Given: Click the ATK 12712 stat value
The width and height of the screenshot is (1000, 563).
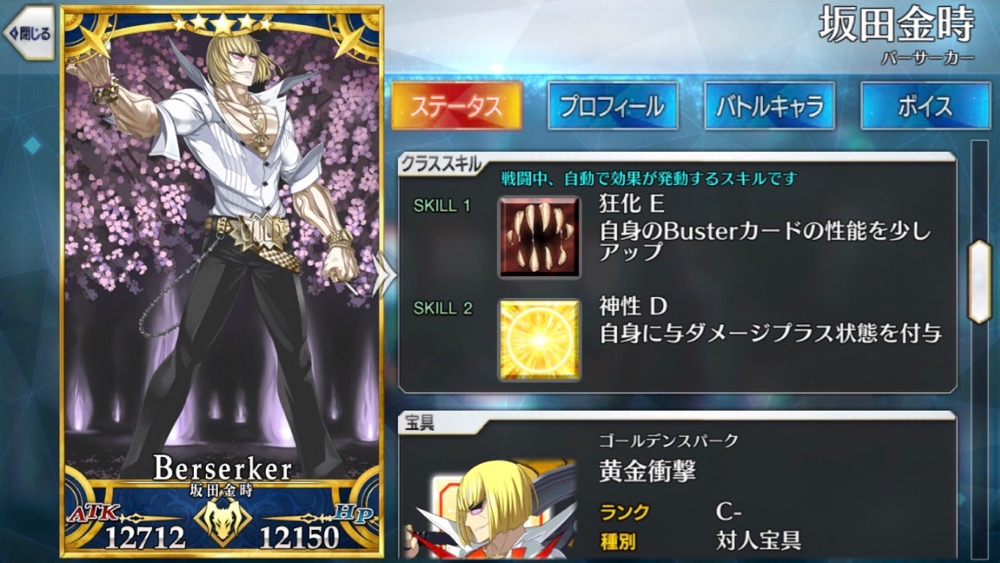Looking at the screenshot, I should [x=145, y=537].
